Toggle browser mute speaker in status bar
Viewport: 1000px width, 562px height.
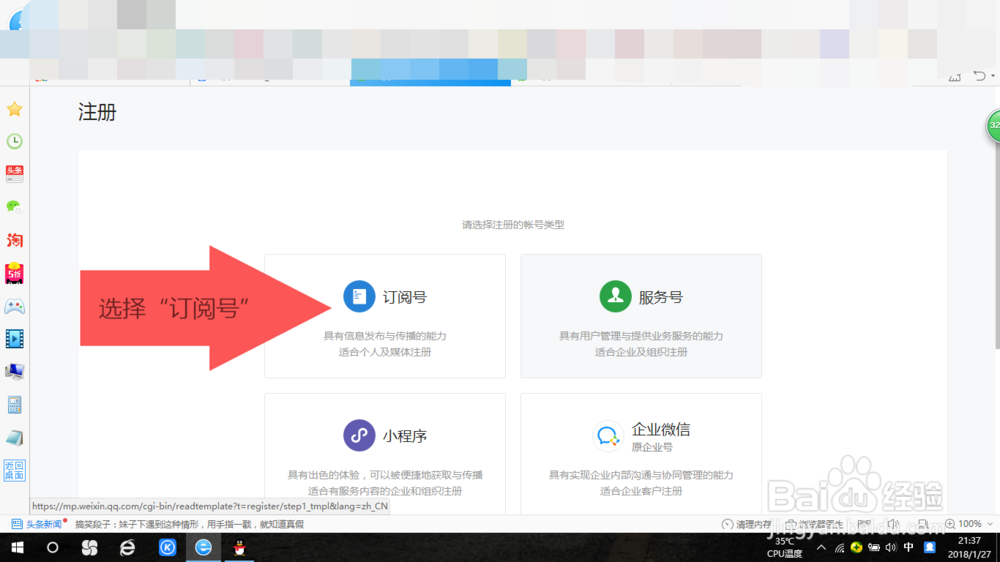pyautogui.click(x=893, y=524)
